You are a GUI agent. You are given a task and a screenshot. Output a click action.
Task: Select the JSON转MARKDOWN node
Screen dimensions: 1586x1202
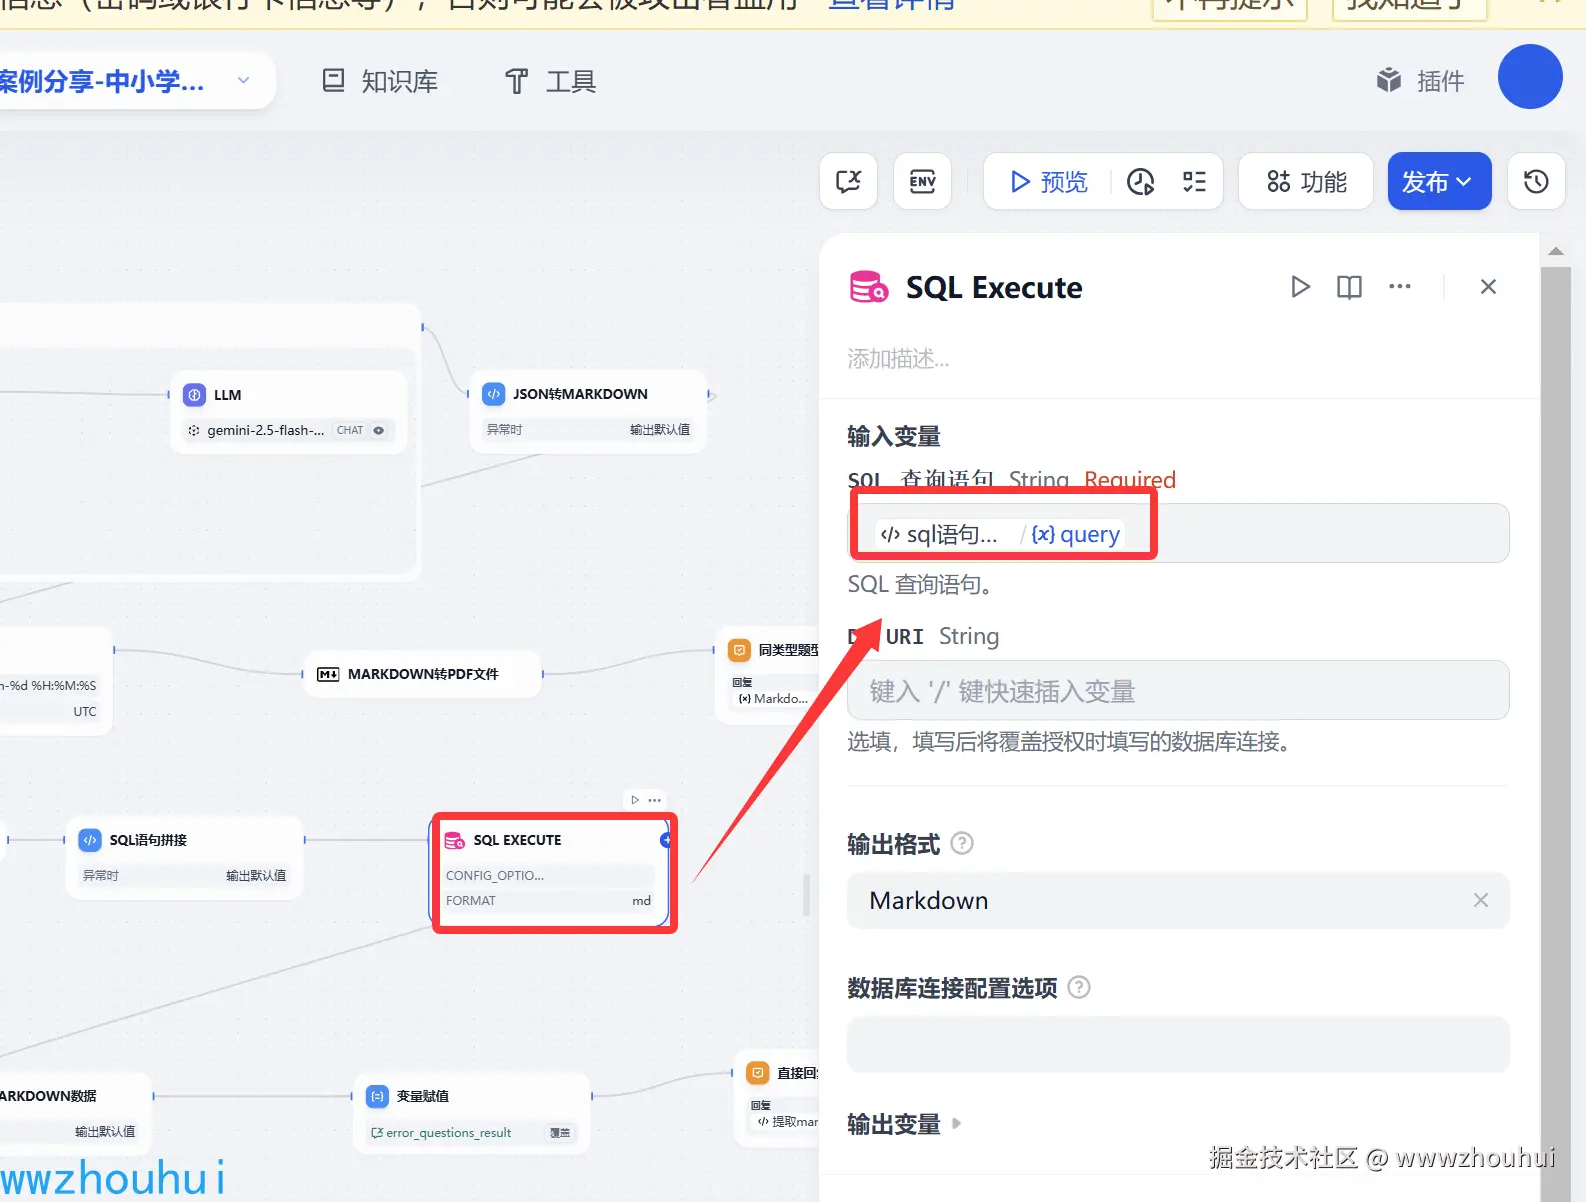point(588,411)
